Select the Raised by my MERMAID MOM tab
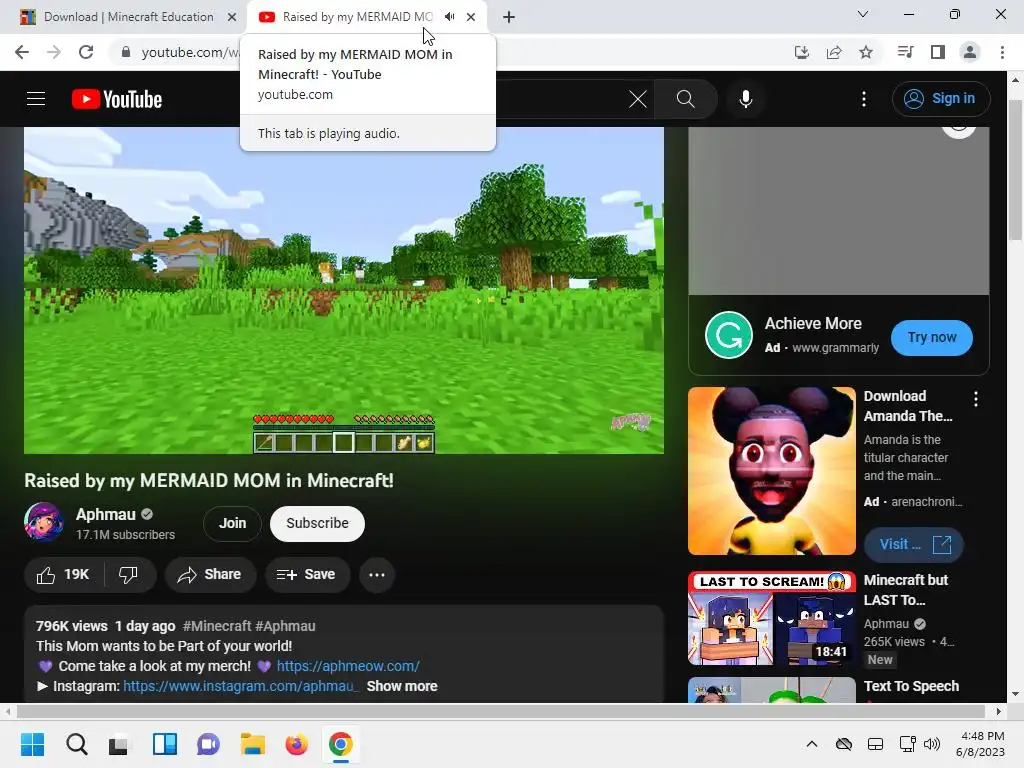The height and width of the screenshot is (768, 1024). pos(357,17)
